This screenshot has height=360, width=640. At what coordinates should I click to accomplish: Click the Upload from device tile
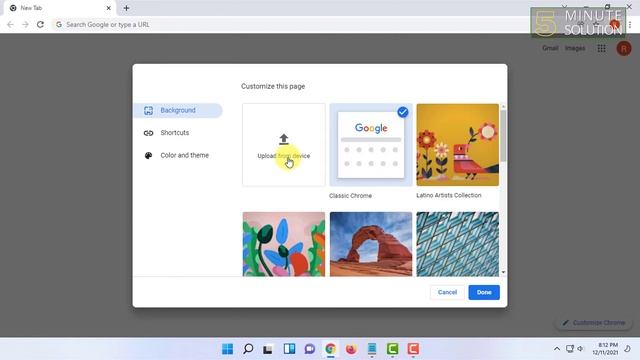point(284,145)
